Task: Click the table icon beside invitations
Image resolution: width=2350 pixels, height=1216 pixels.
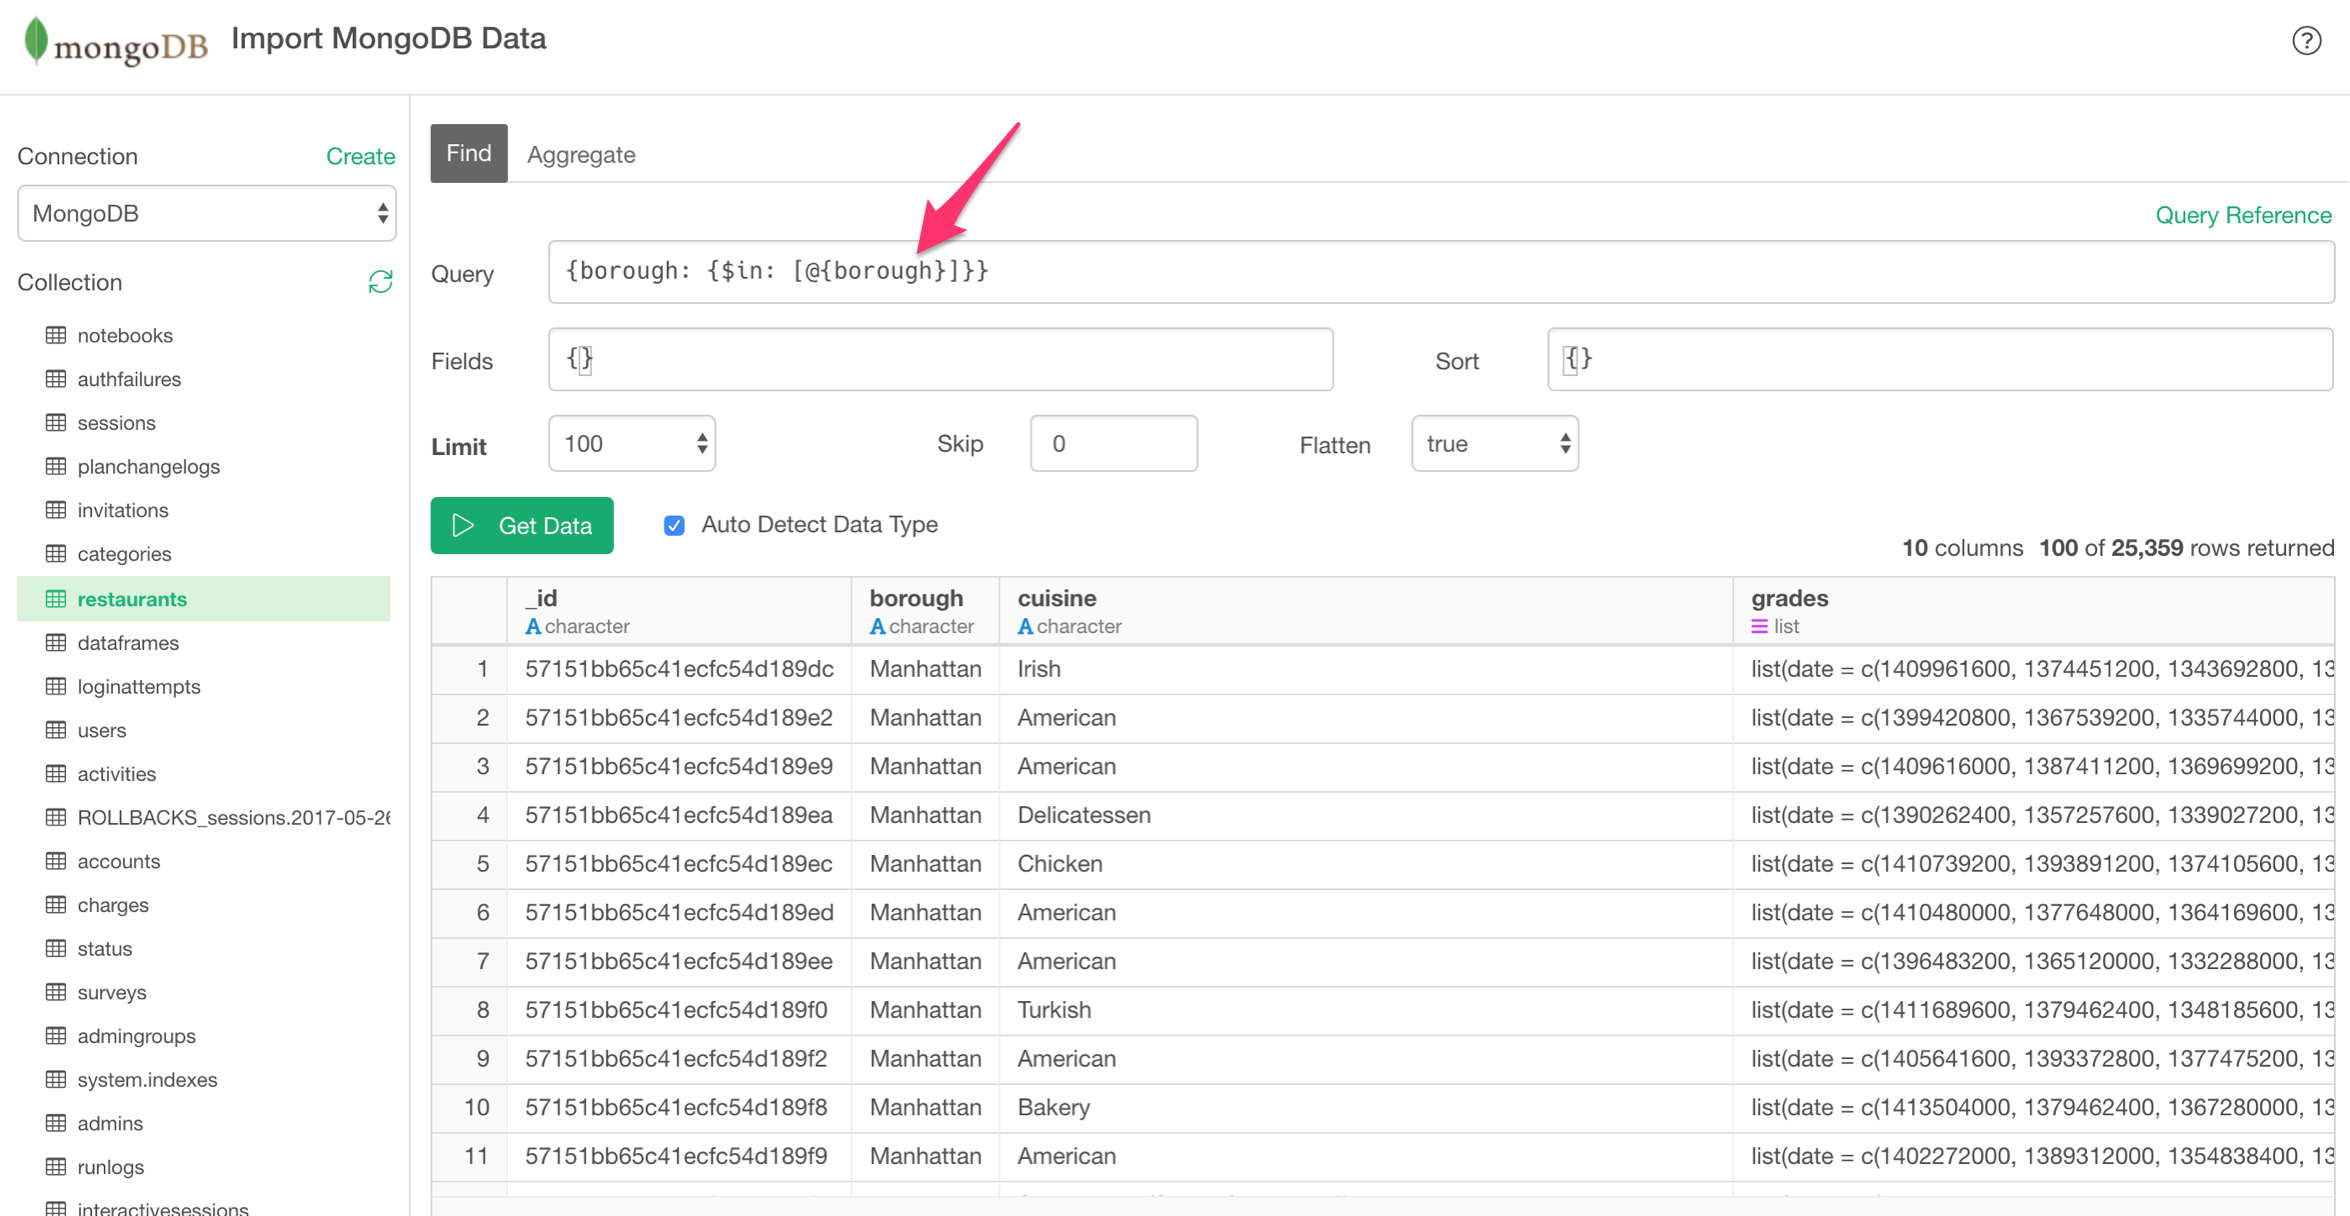Action: tap(56, 510)
